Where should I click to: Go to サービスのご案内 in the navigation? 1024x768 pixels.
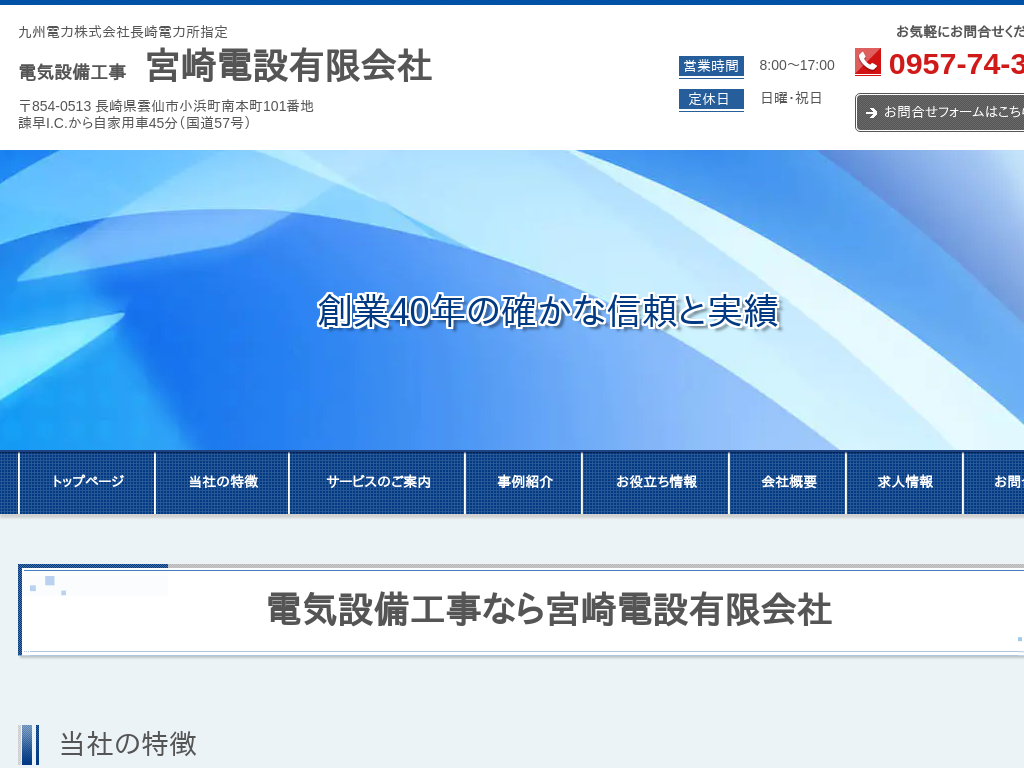point(378,482)
